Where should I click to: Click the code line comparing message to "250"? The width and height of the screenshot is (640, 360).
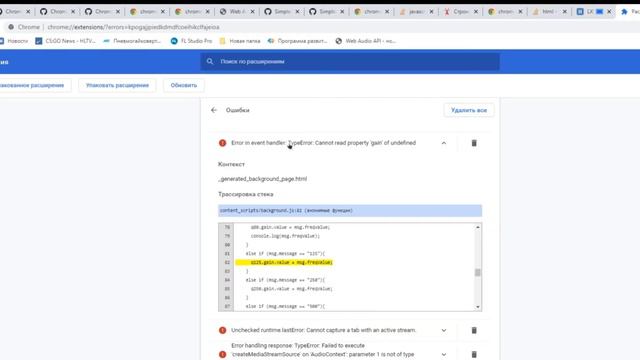pos(285,280)
